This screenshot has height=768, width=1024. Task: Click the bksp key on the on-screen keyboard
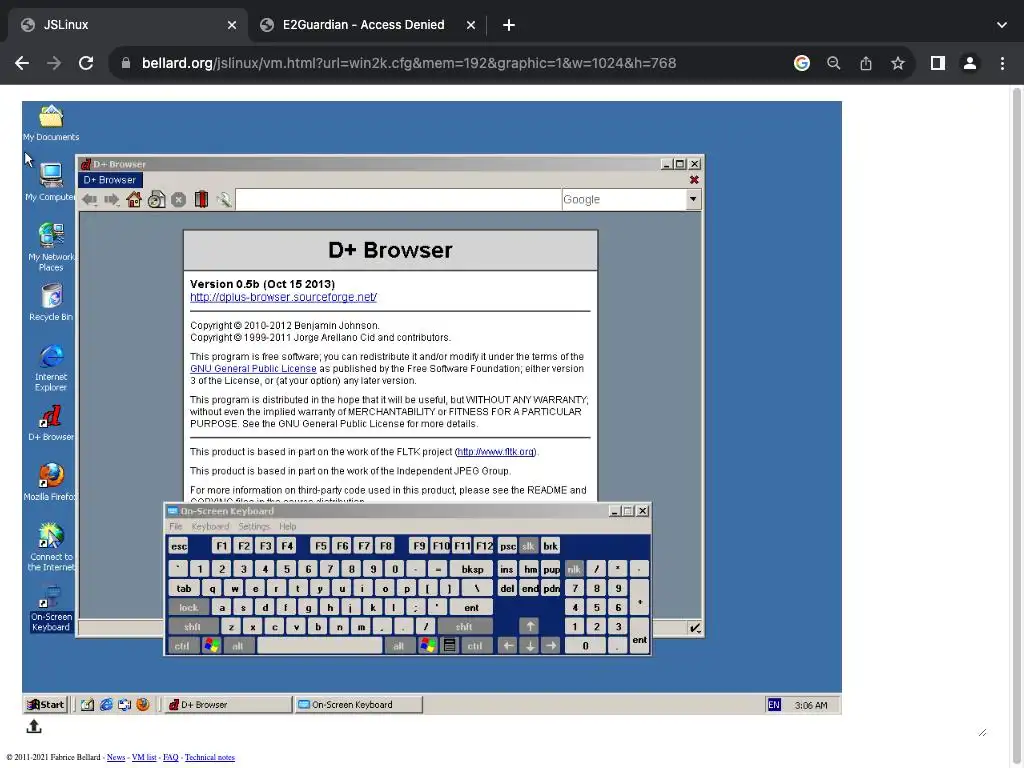[x=472, y=569]
